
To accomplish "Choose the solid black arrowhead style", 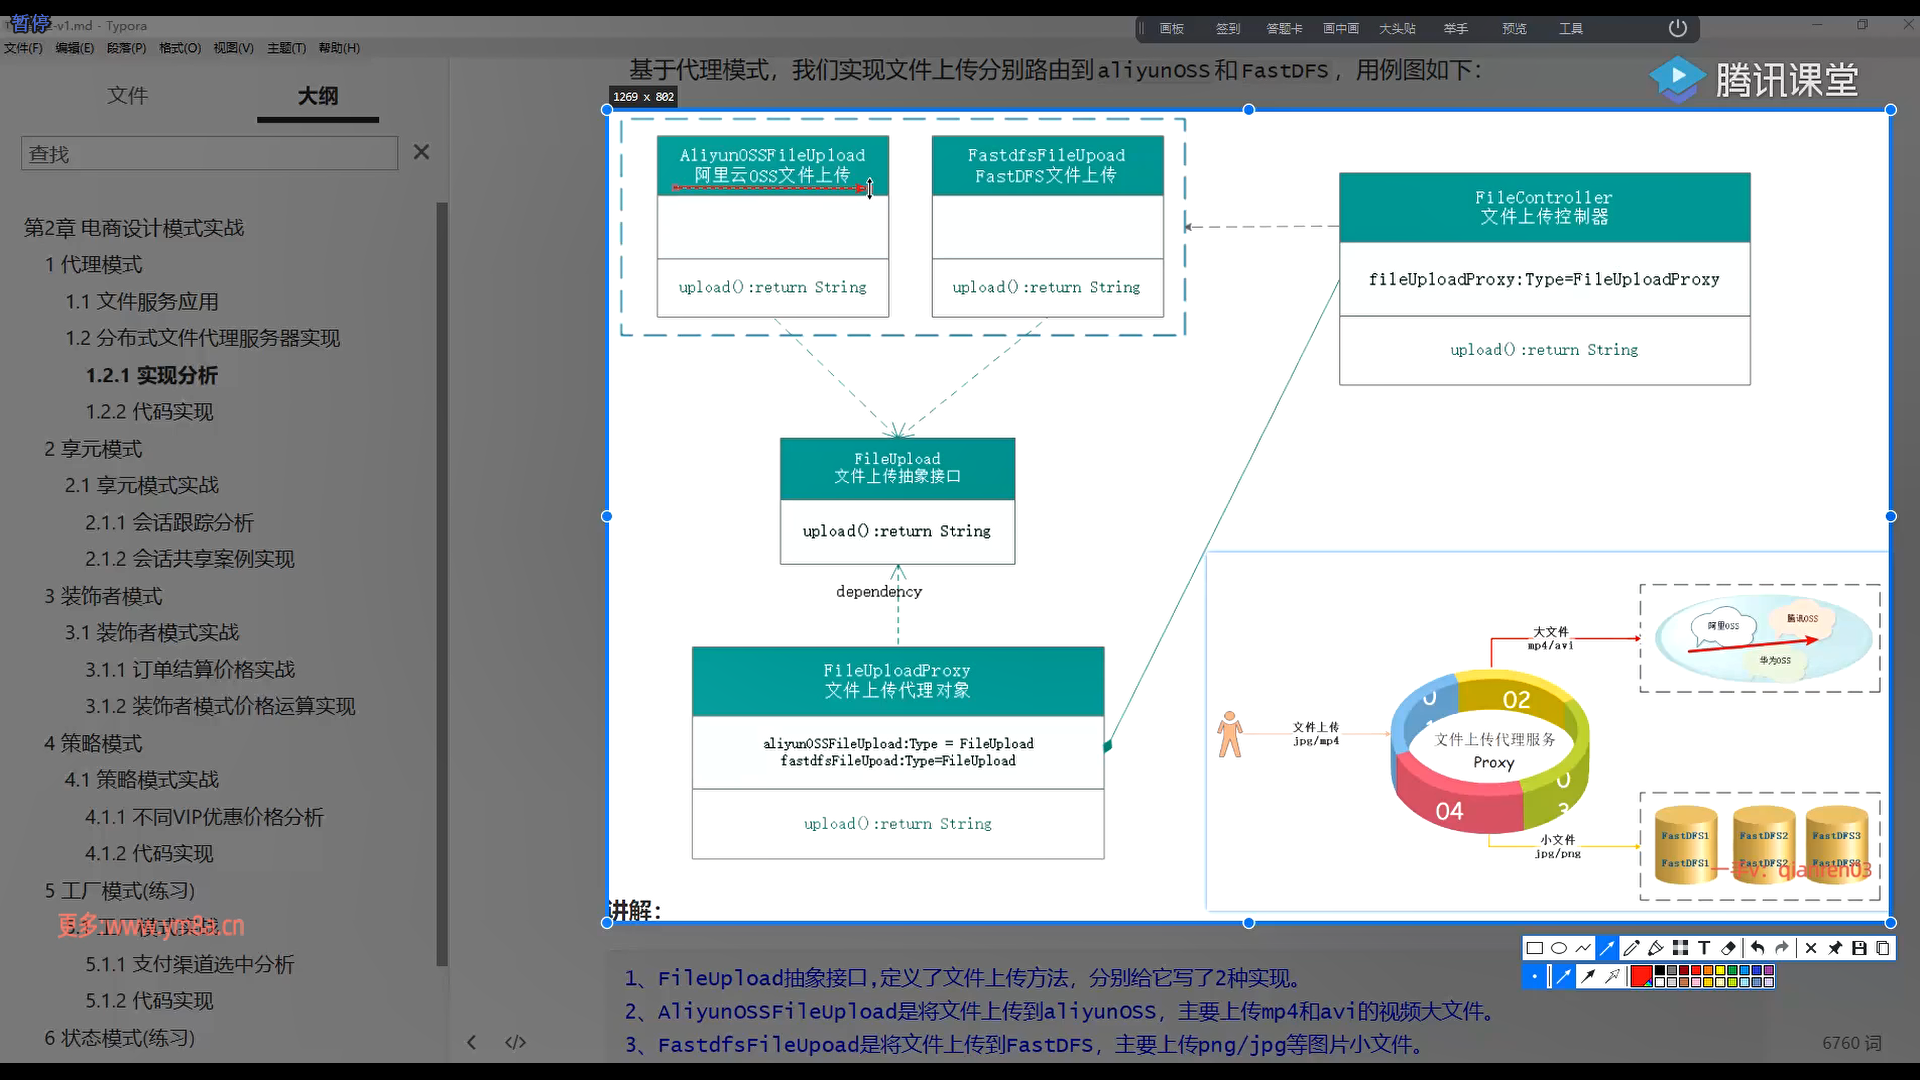I will pos(1588,976).
